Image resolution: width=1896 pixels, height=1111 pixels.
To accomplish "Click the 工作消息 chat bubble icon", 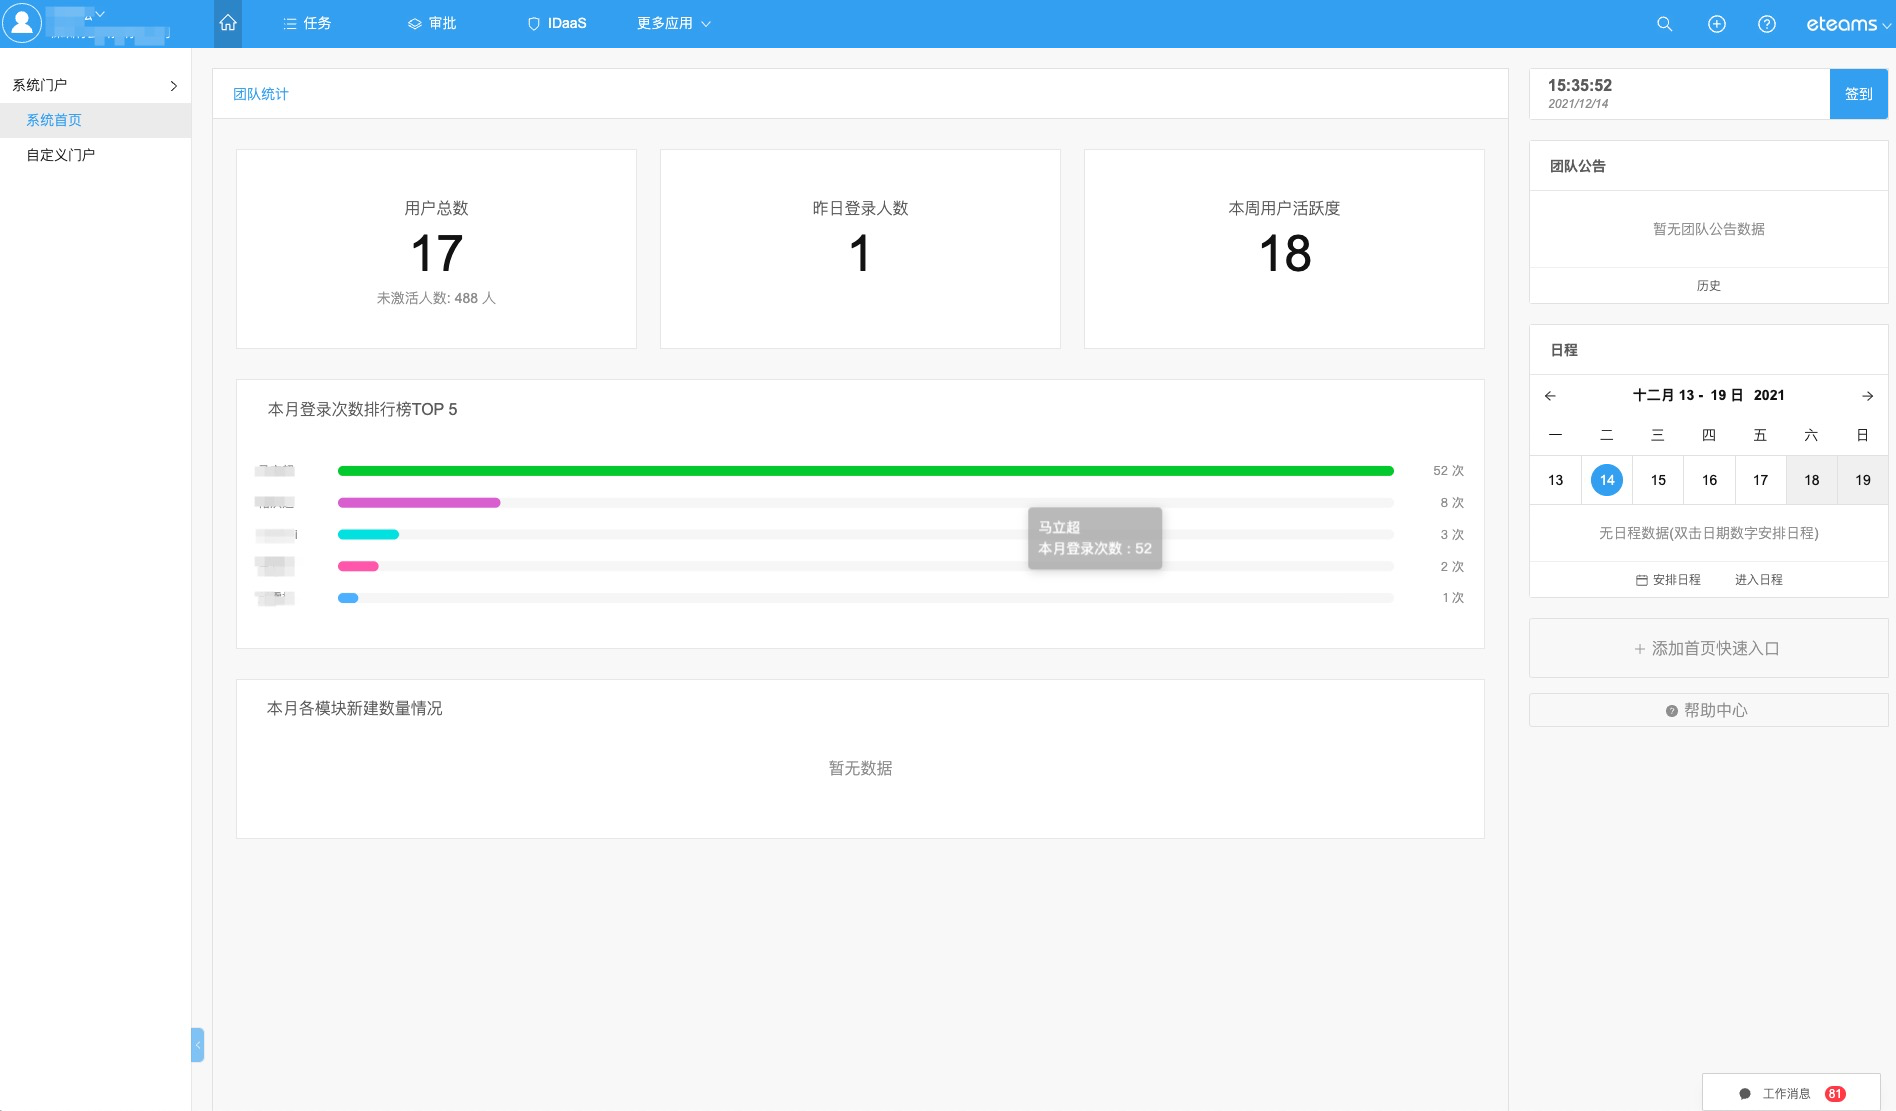I will [1745, 1094].
